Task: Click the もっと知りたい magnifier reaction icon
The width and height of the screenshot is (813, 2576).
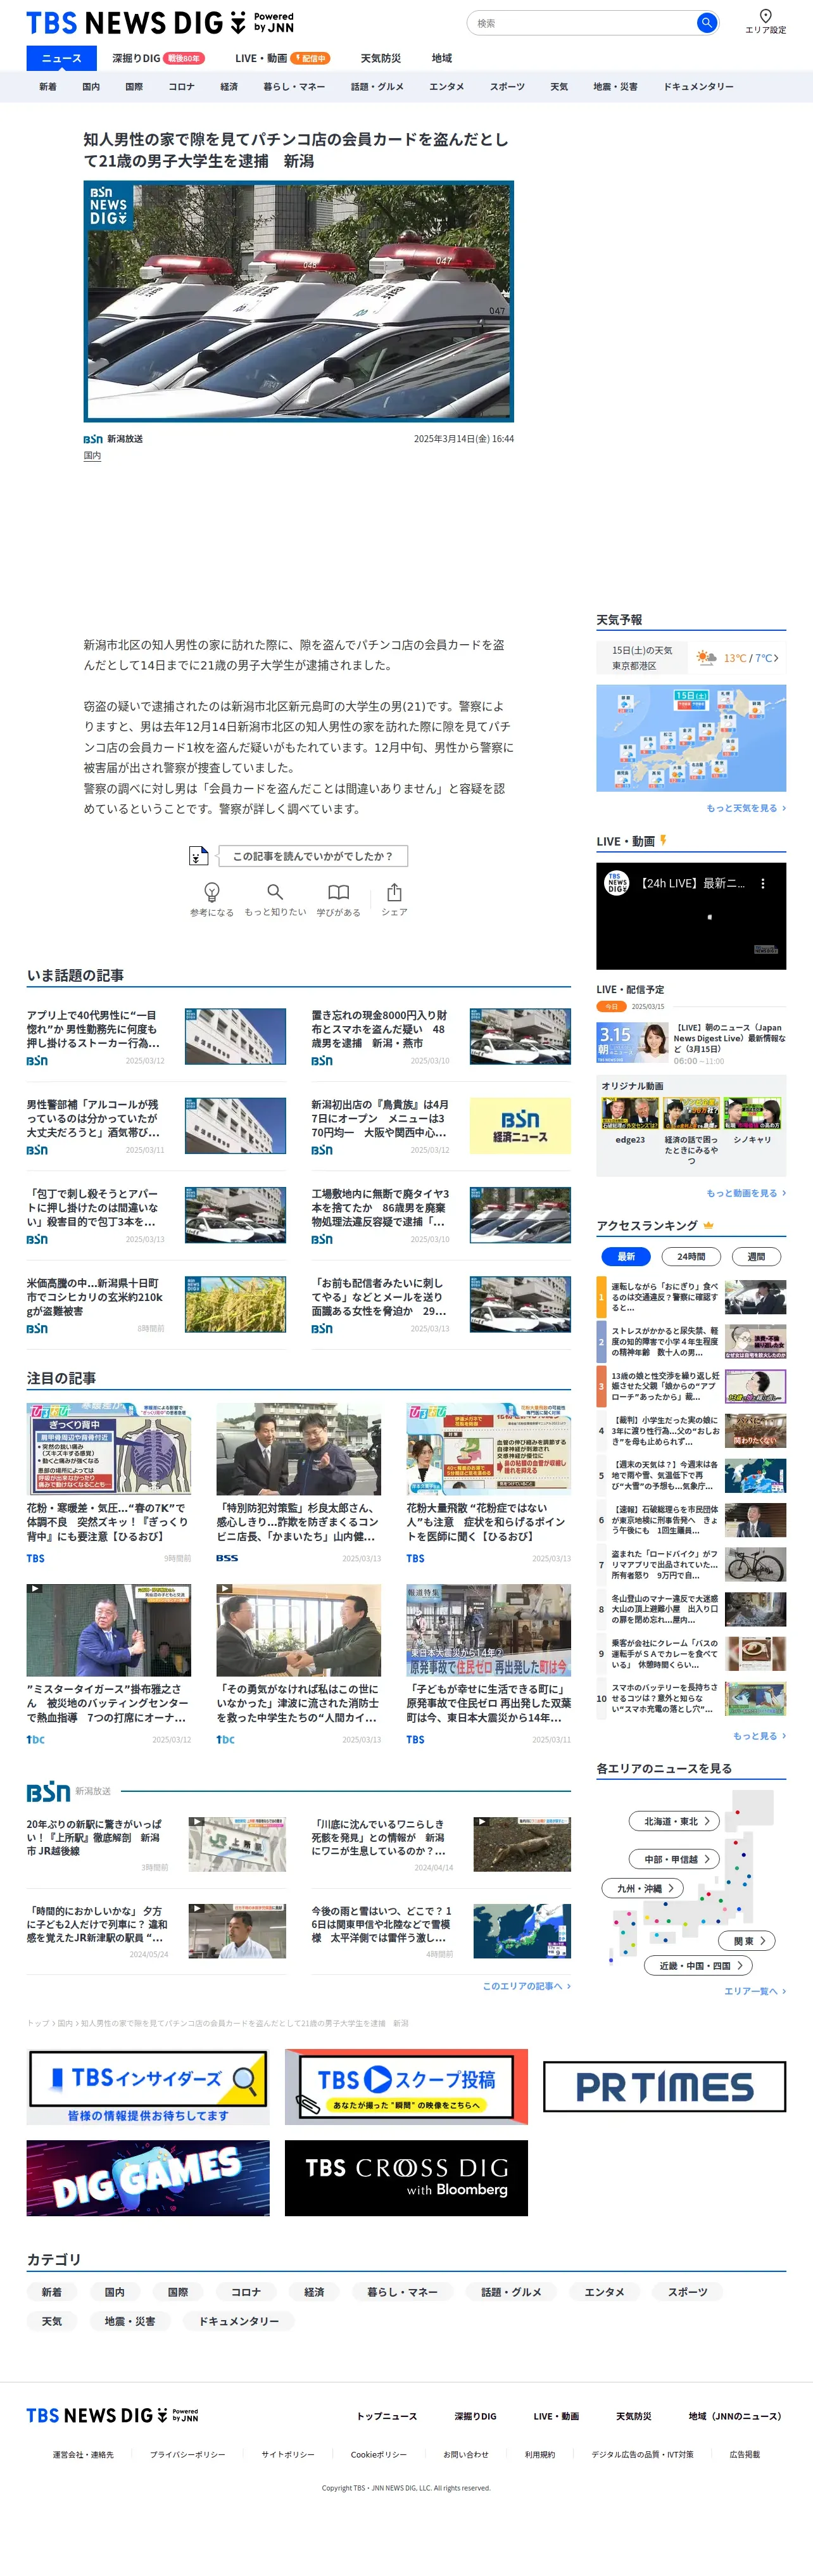Action: pos(275,891)
